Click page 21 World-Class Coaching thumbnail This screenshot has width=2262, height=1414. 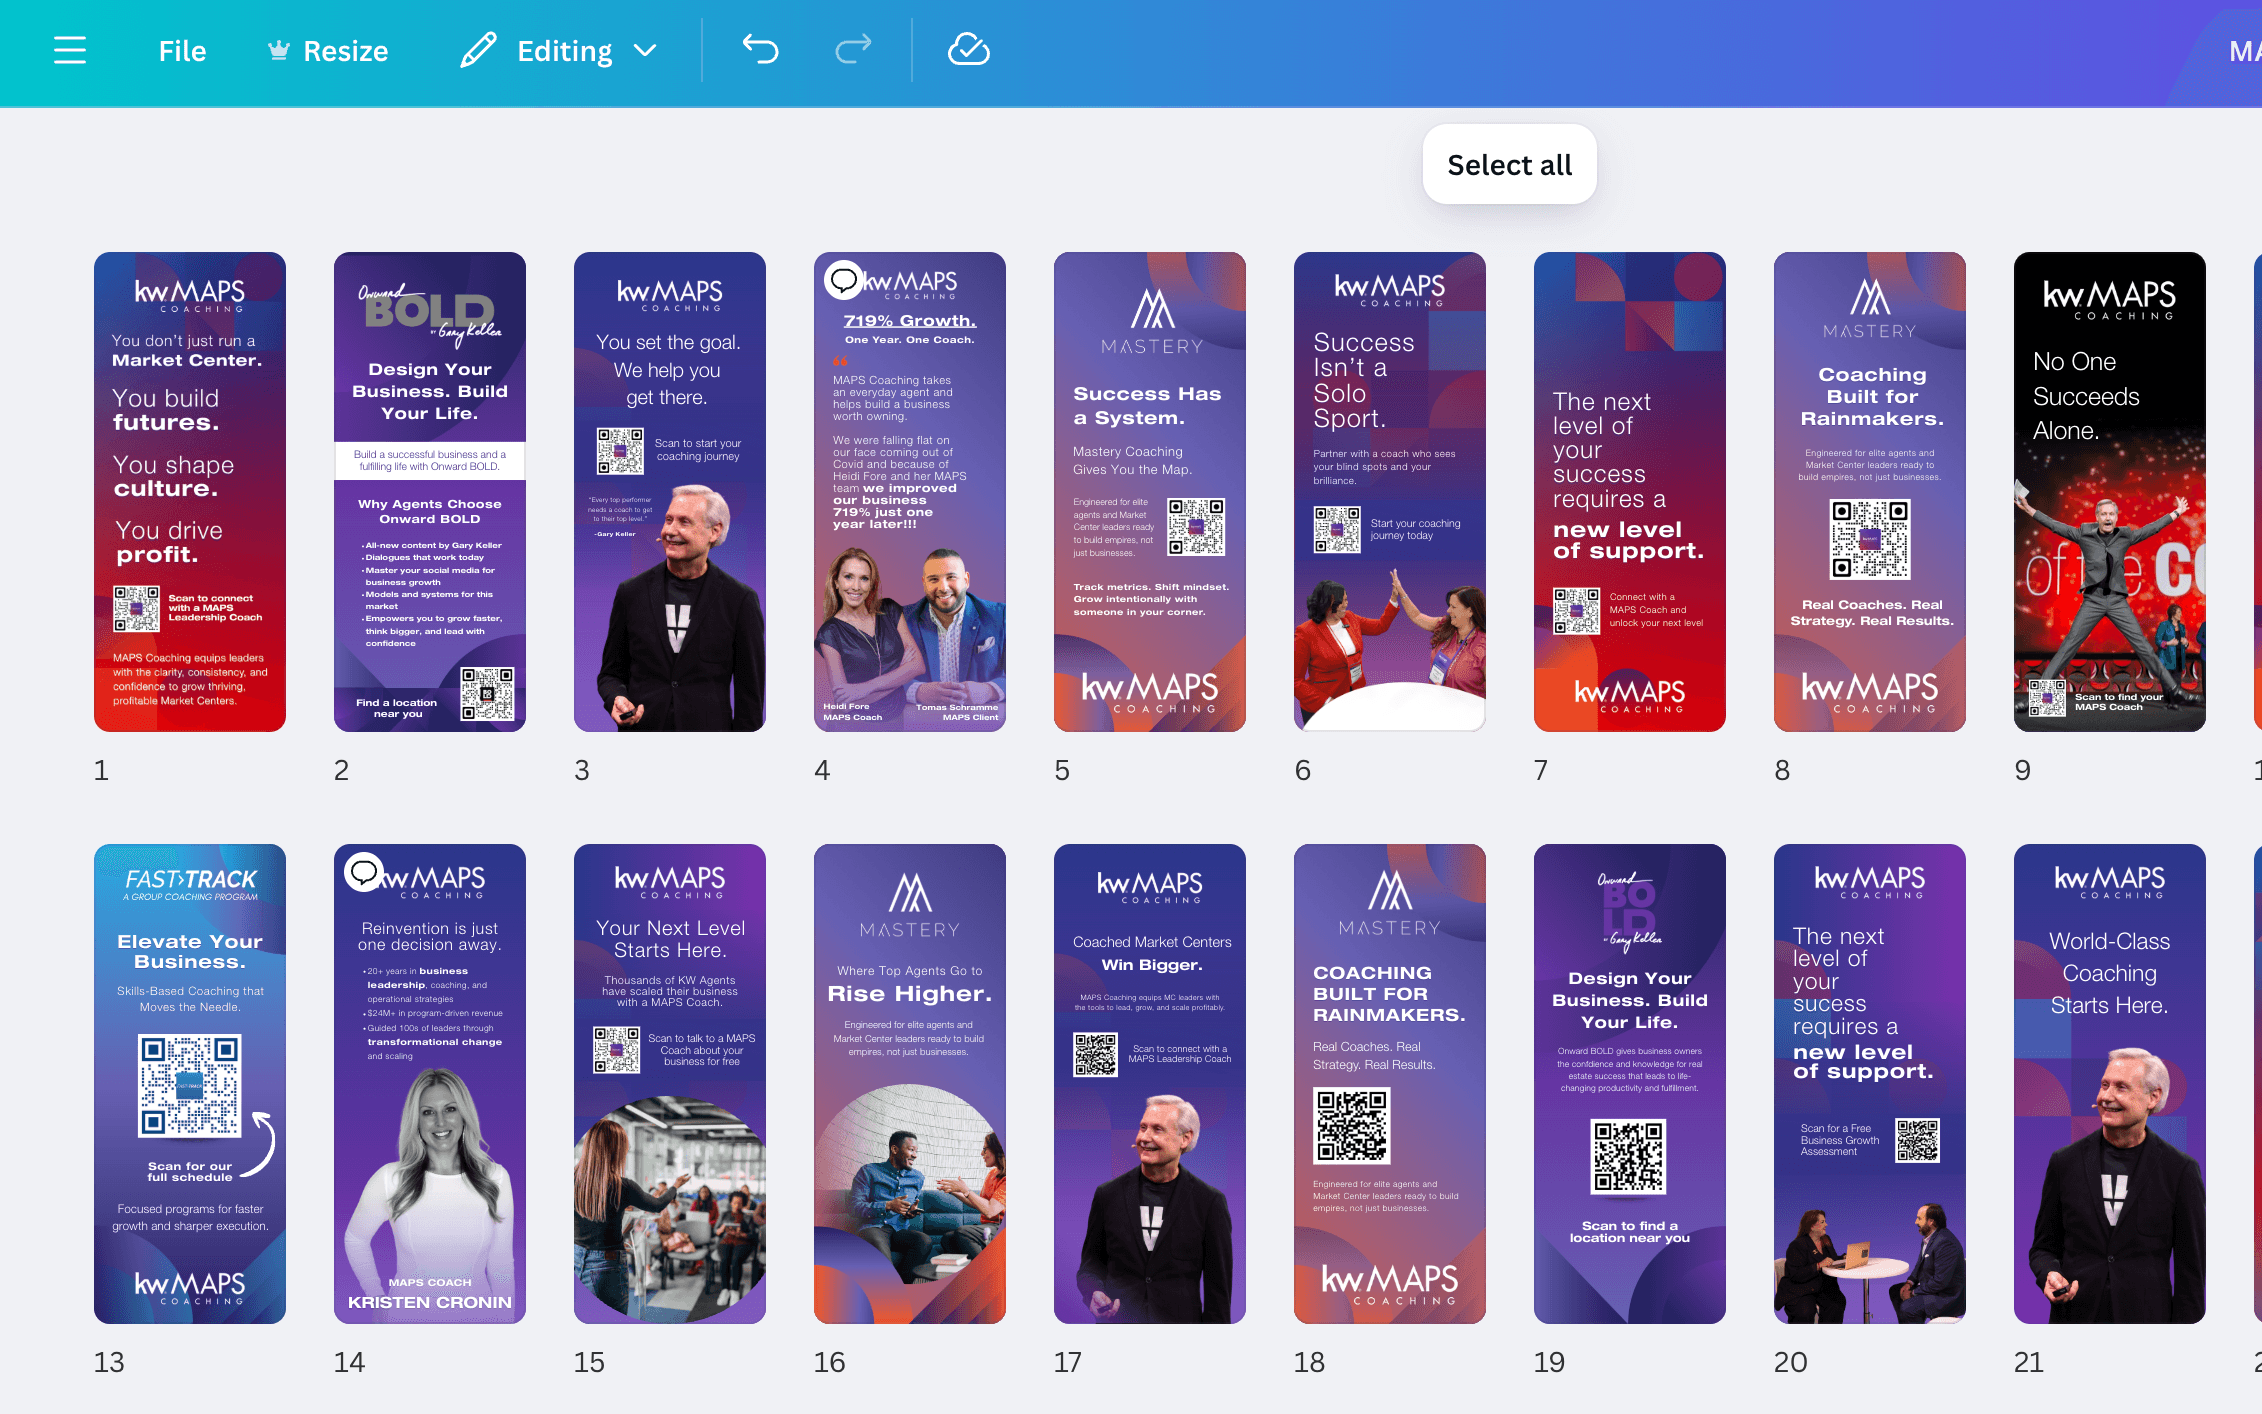click(2109, 1083)
